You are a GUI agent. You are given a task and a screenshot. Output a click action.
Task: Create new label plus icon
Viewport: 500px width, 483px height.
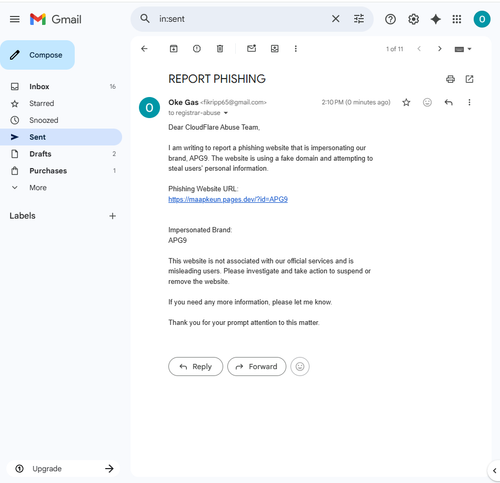pos(113,216)
